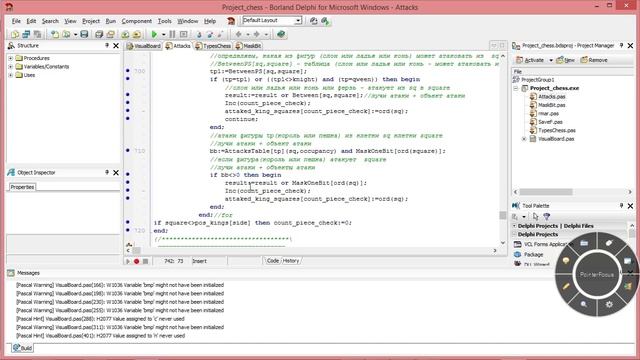Click the mouse icon on PointerFocus wheel

(609, 243)
